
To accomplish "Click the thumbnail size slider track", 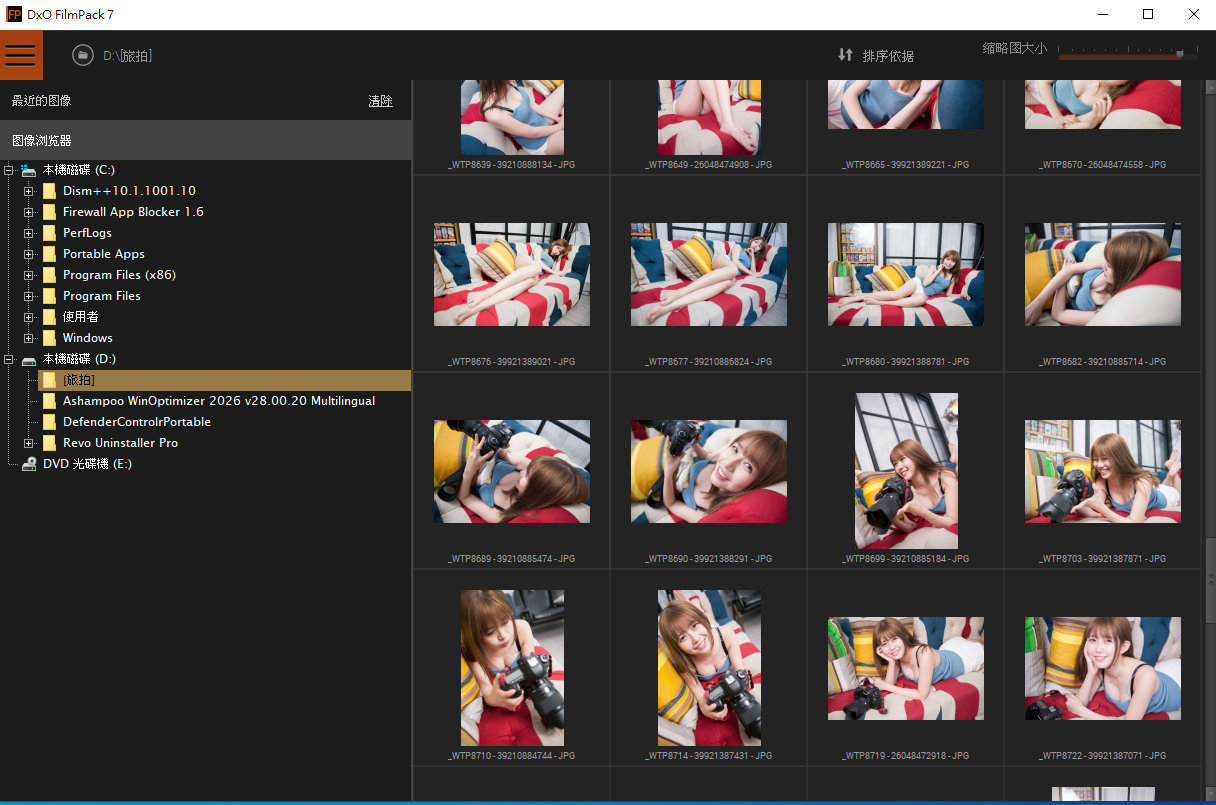I will click(x=1120, y=55).
